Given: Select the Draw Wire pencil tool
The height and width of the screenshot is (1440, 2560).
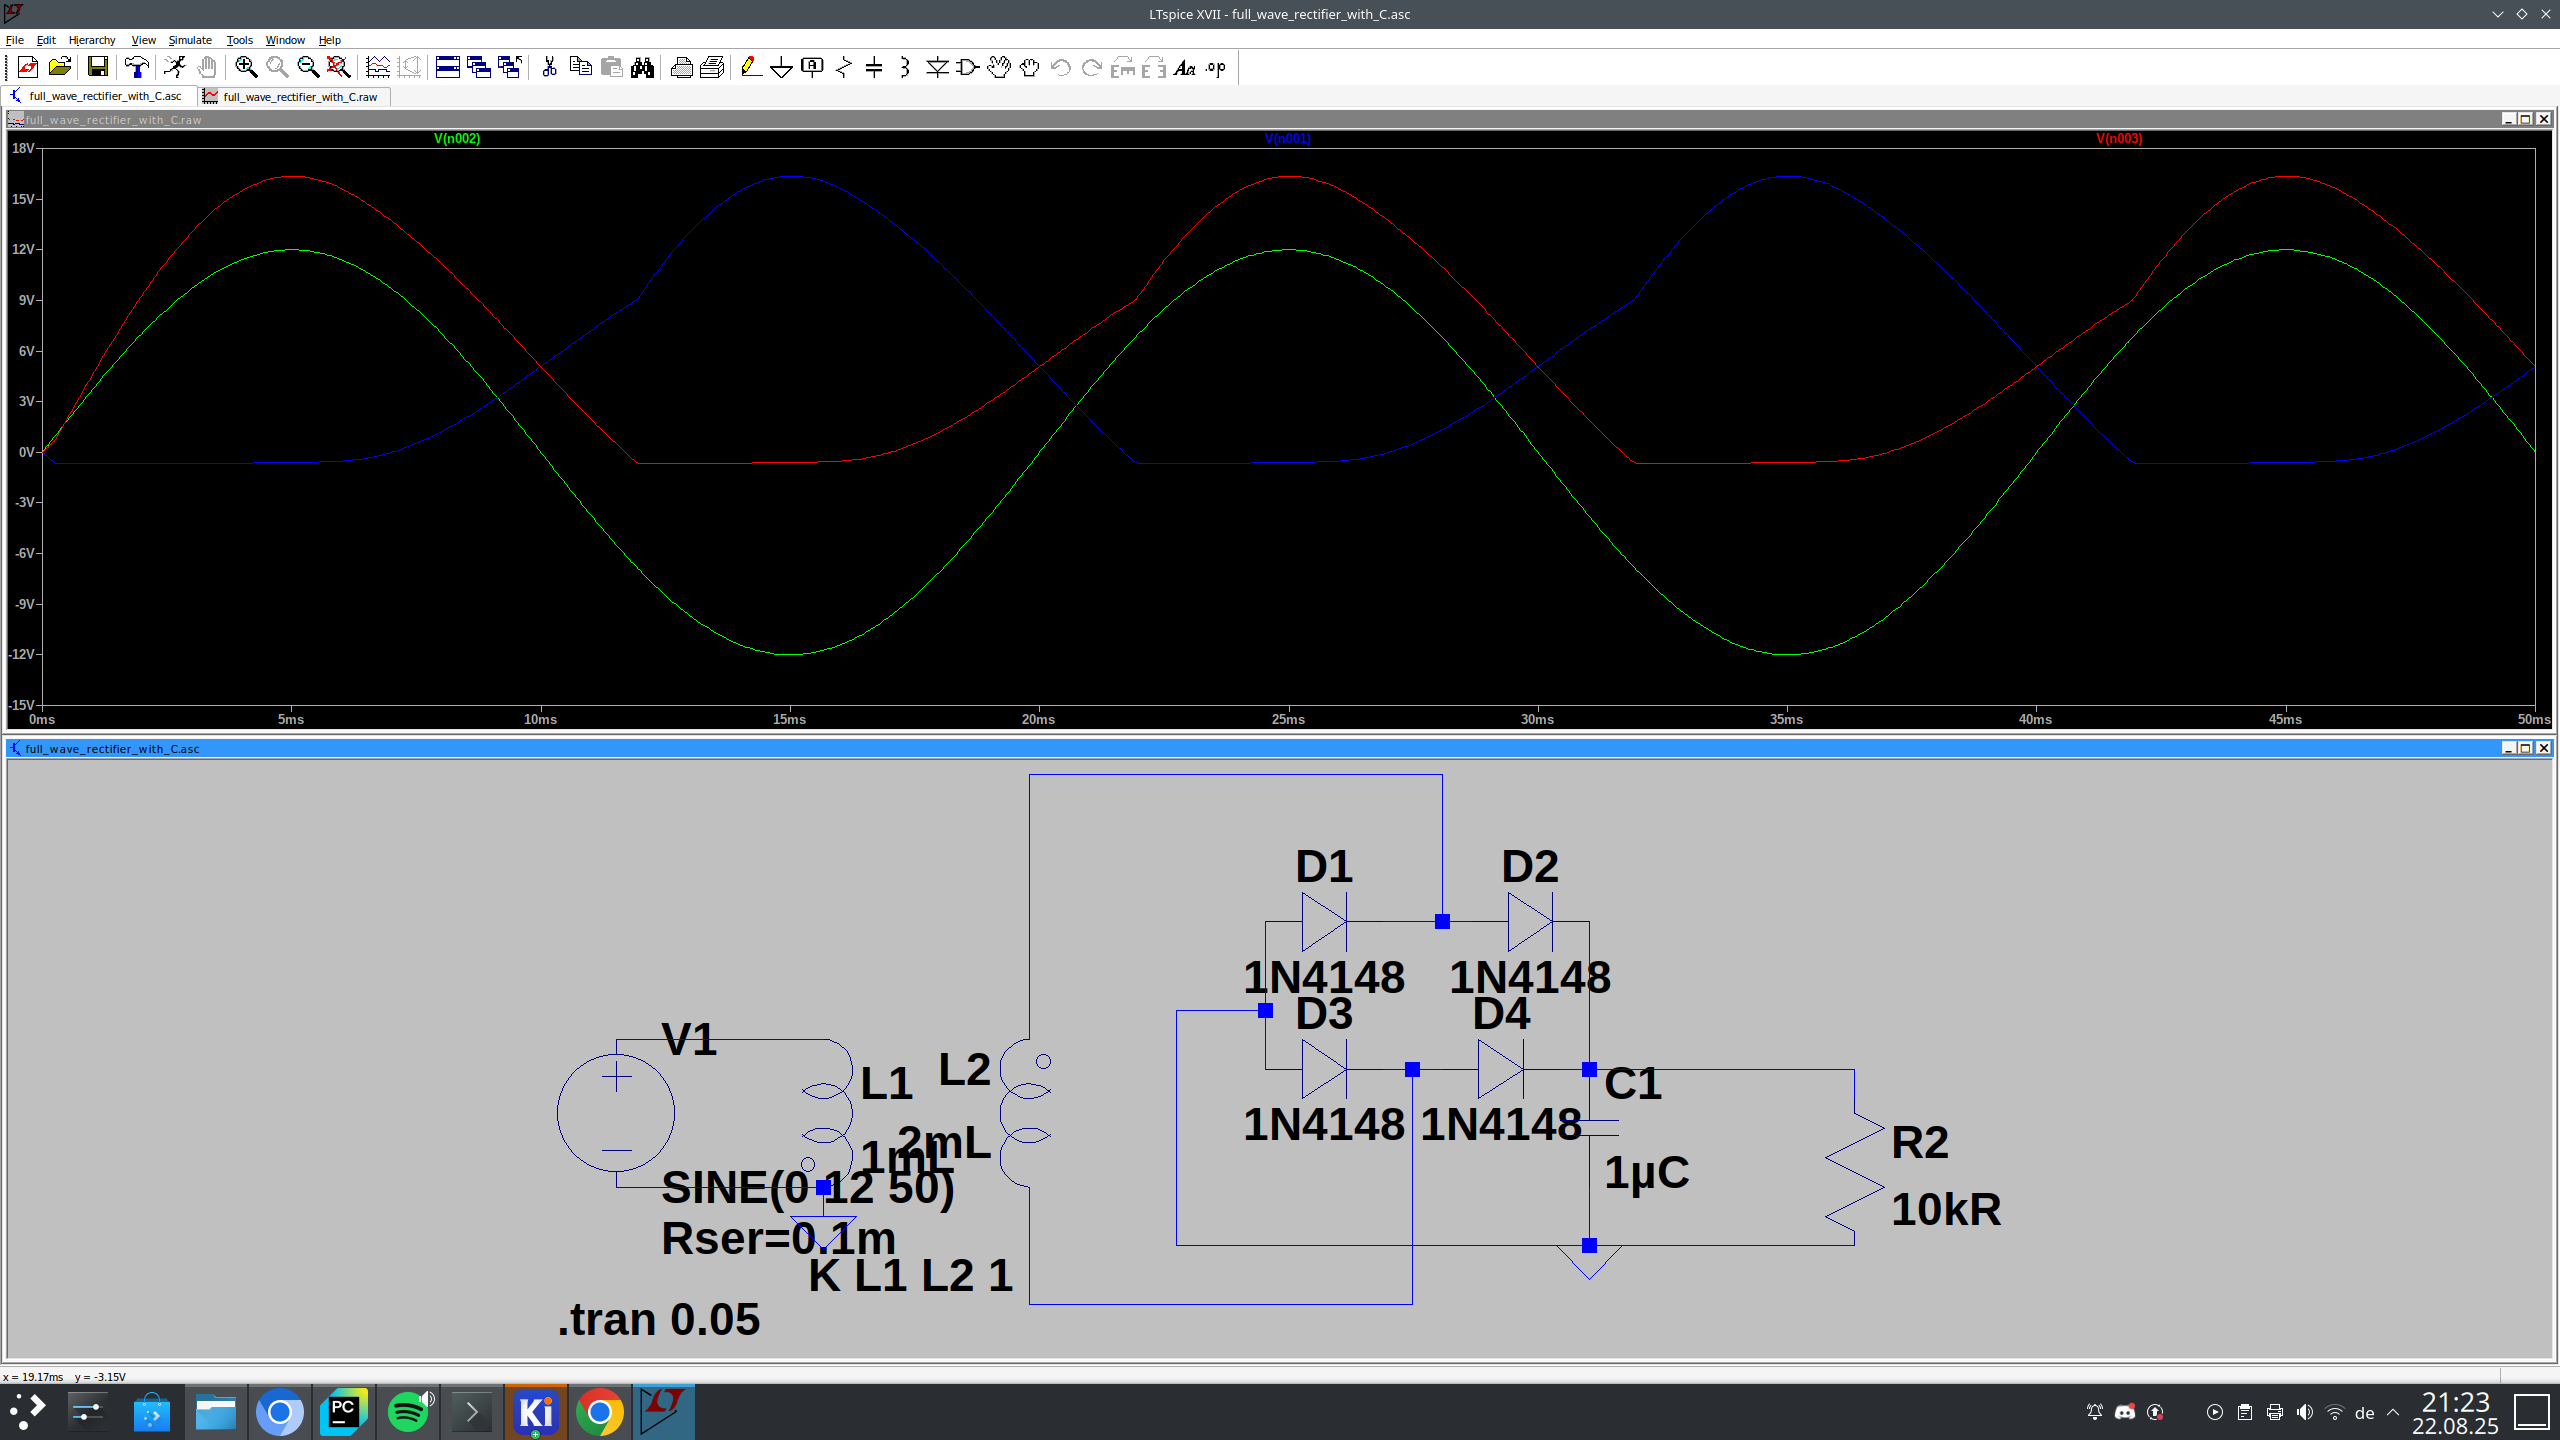Looking at the screenshot, I should [x=751, y=67].
